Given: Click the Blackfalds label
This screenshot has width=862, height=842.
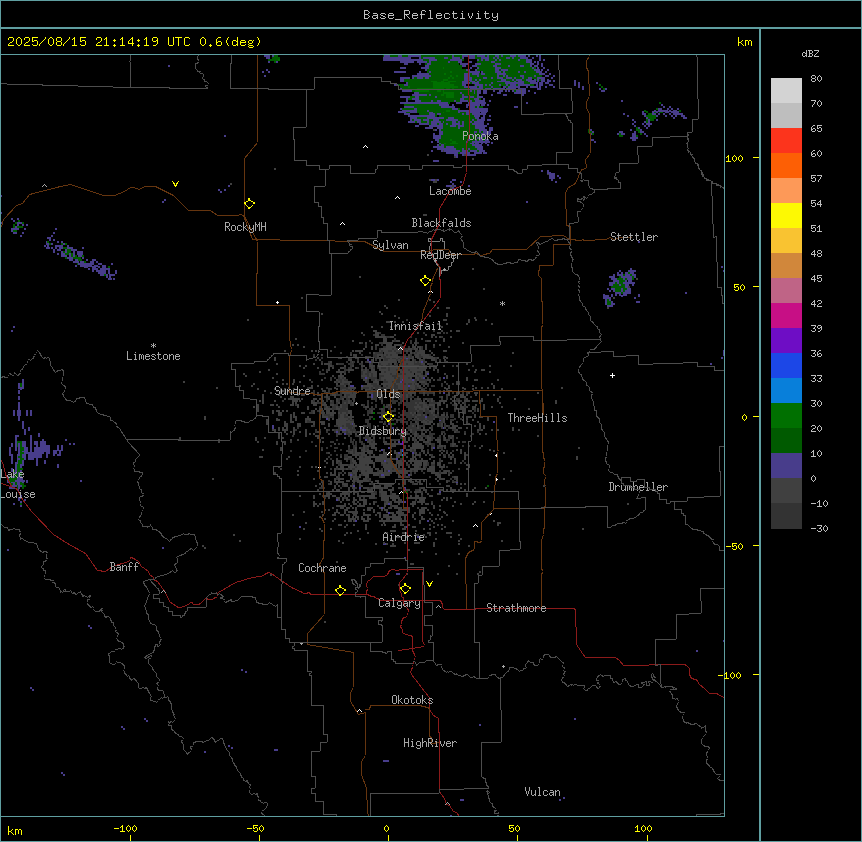Looking at the screenshot, I should [441, 223].
